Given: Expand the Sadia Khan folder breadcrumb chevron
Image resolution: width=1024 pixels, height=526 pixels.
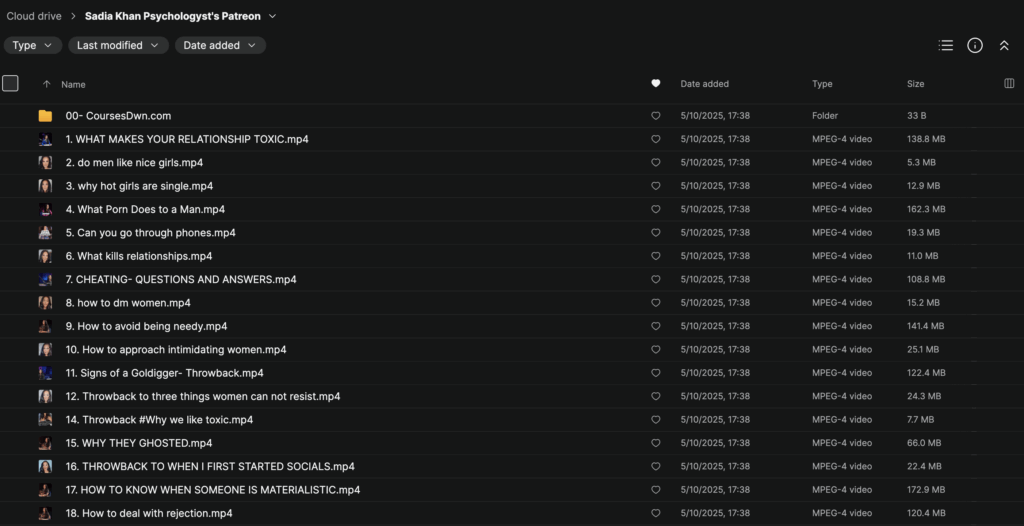Looking at the screenshot, I should click(273, 16).
